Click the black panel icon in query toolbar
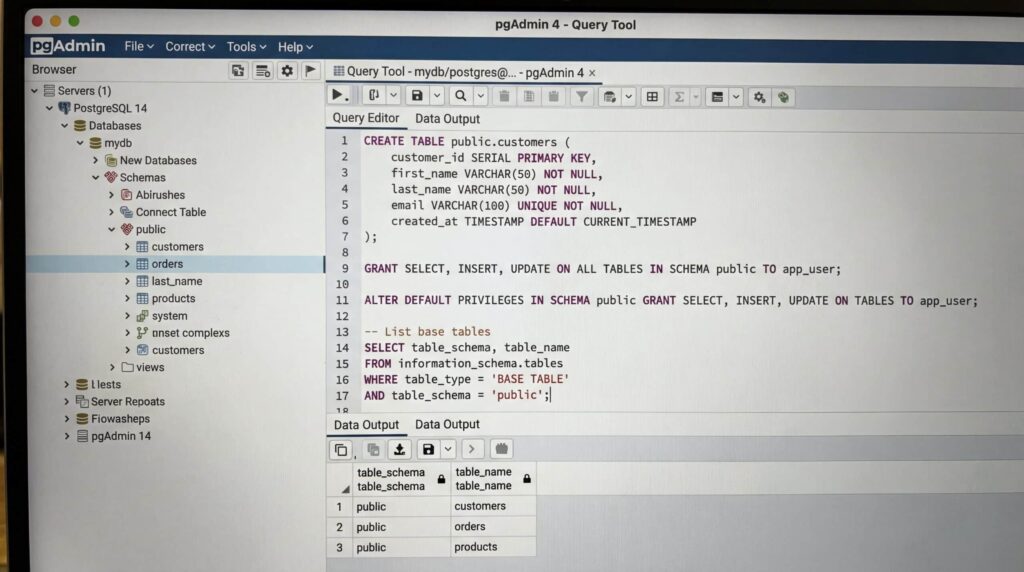 click(717, 97)
